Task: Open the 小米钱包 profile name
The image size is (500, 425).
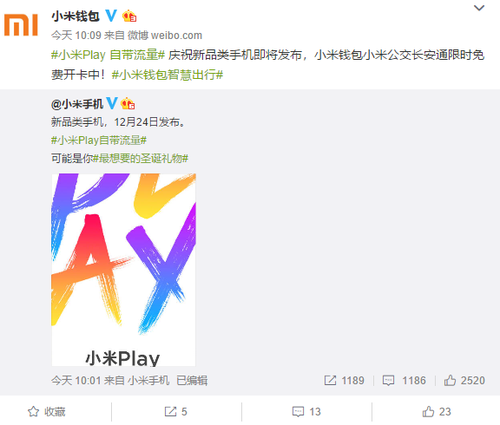Action: click(x=76, y=16)
